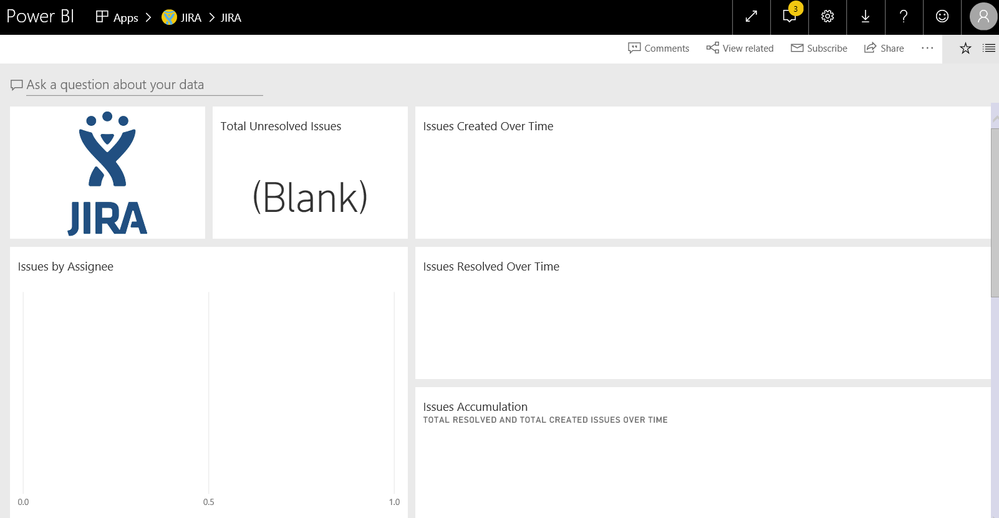The width and height of the screenshot is (999, 518).
Task: Open notifications with yellow badge
Action: [x=789, y=17]
